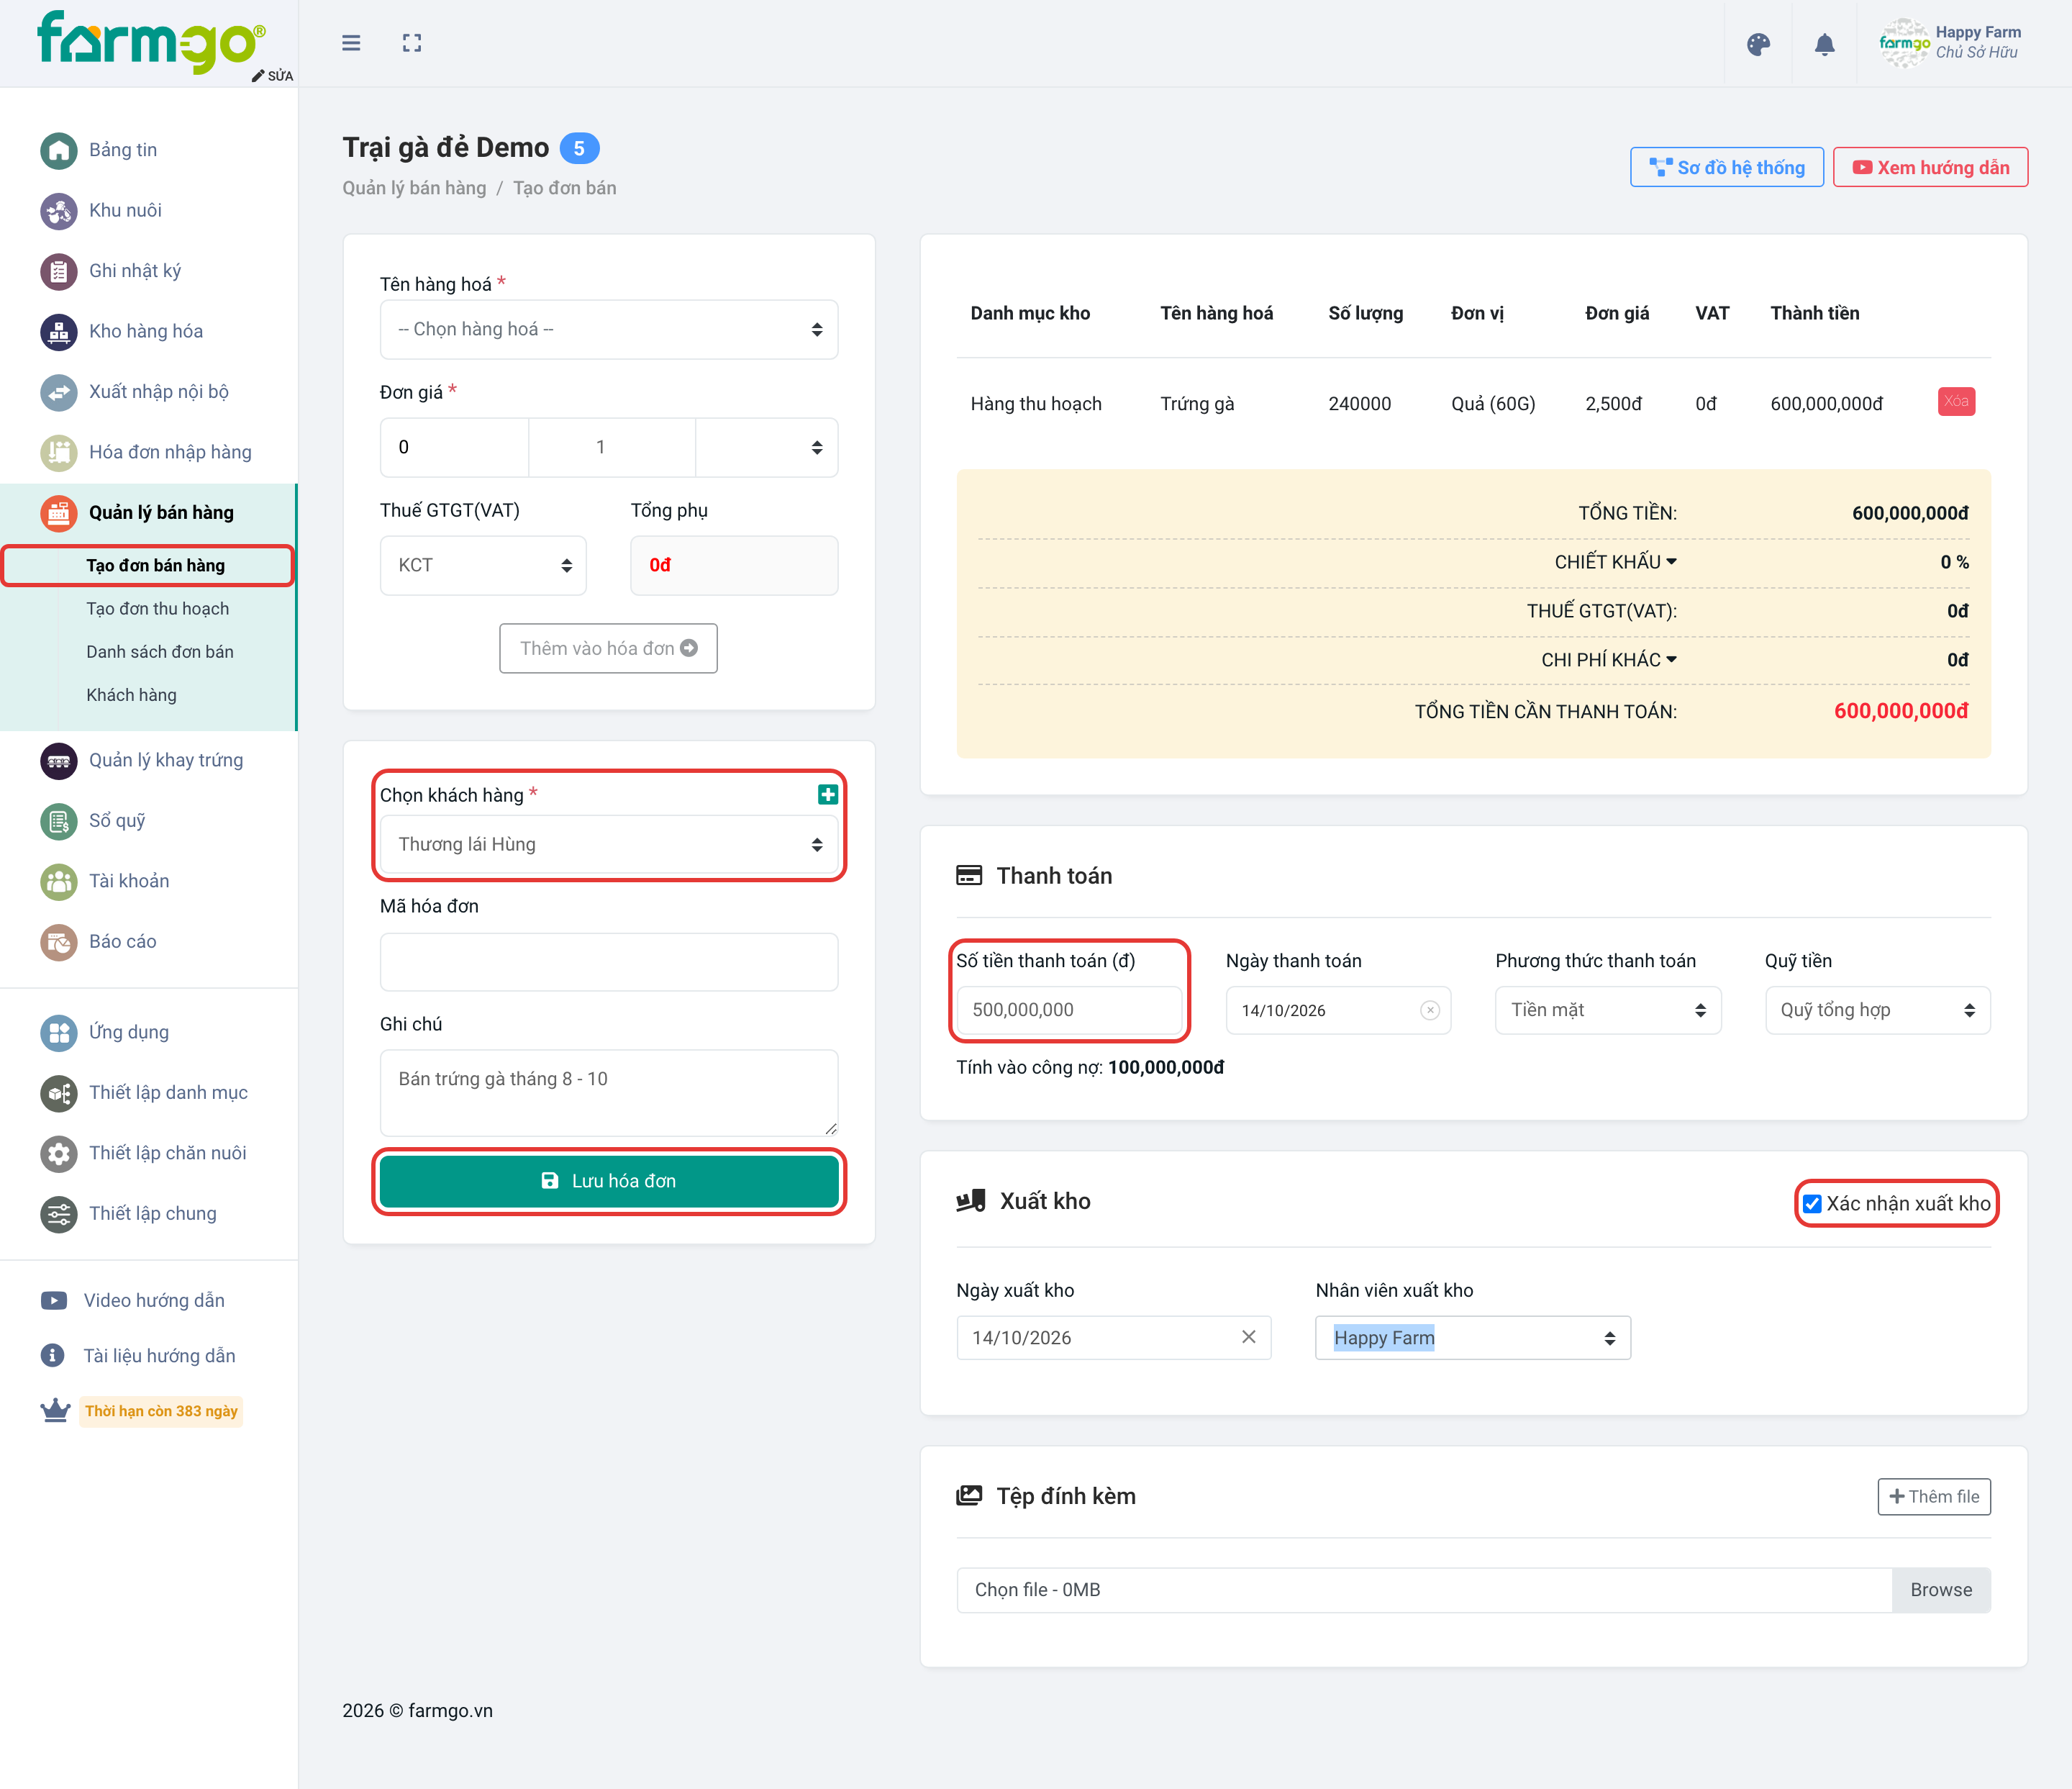This screenshot has height=1789, width=2072.
Task: Select Tạo đơn bán hàng submenu
Action: (x=155, y=565)
